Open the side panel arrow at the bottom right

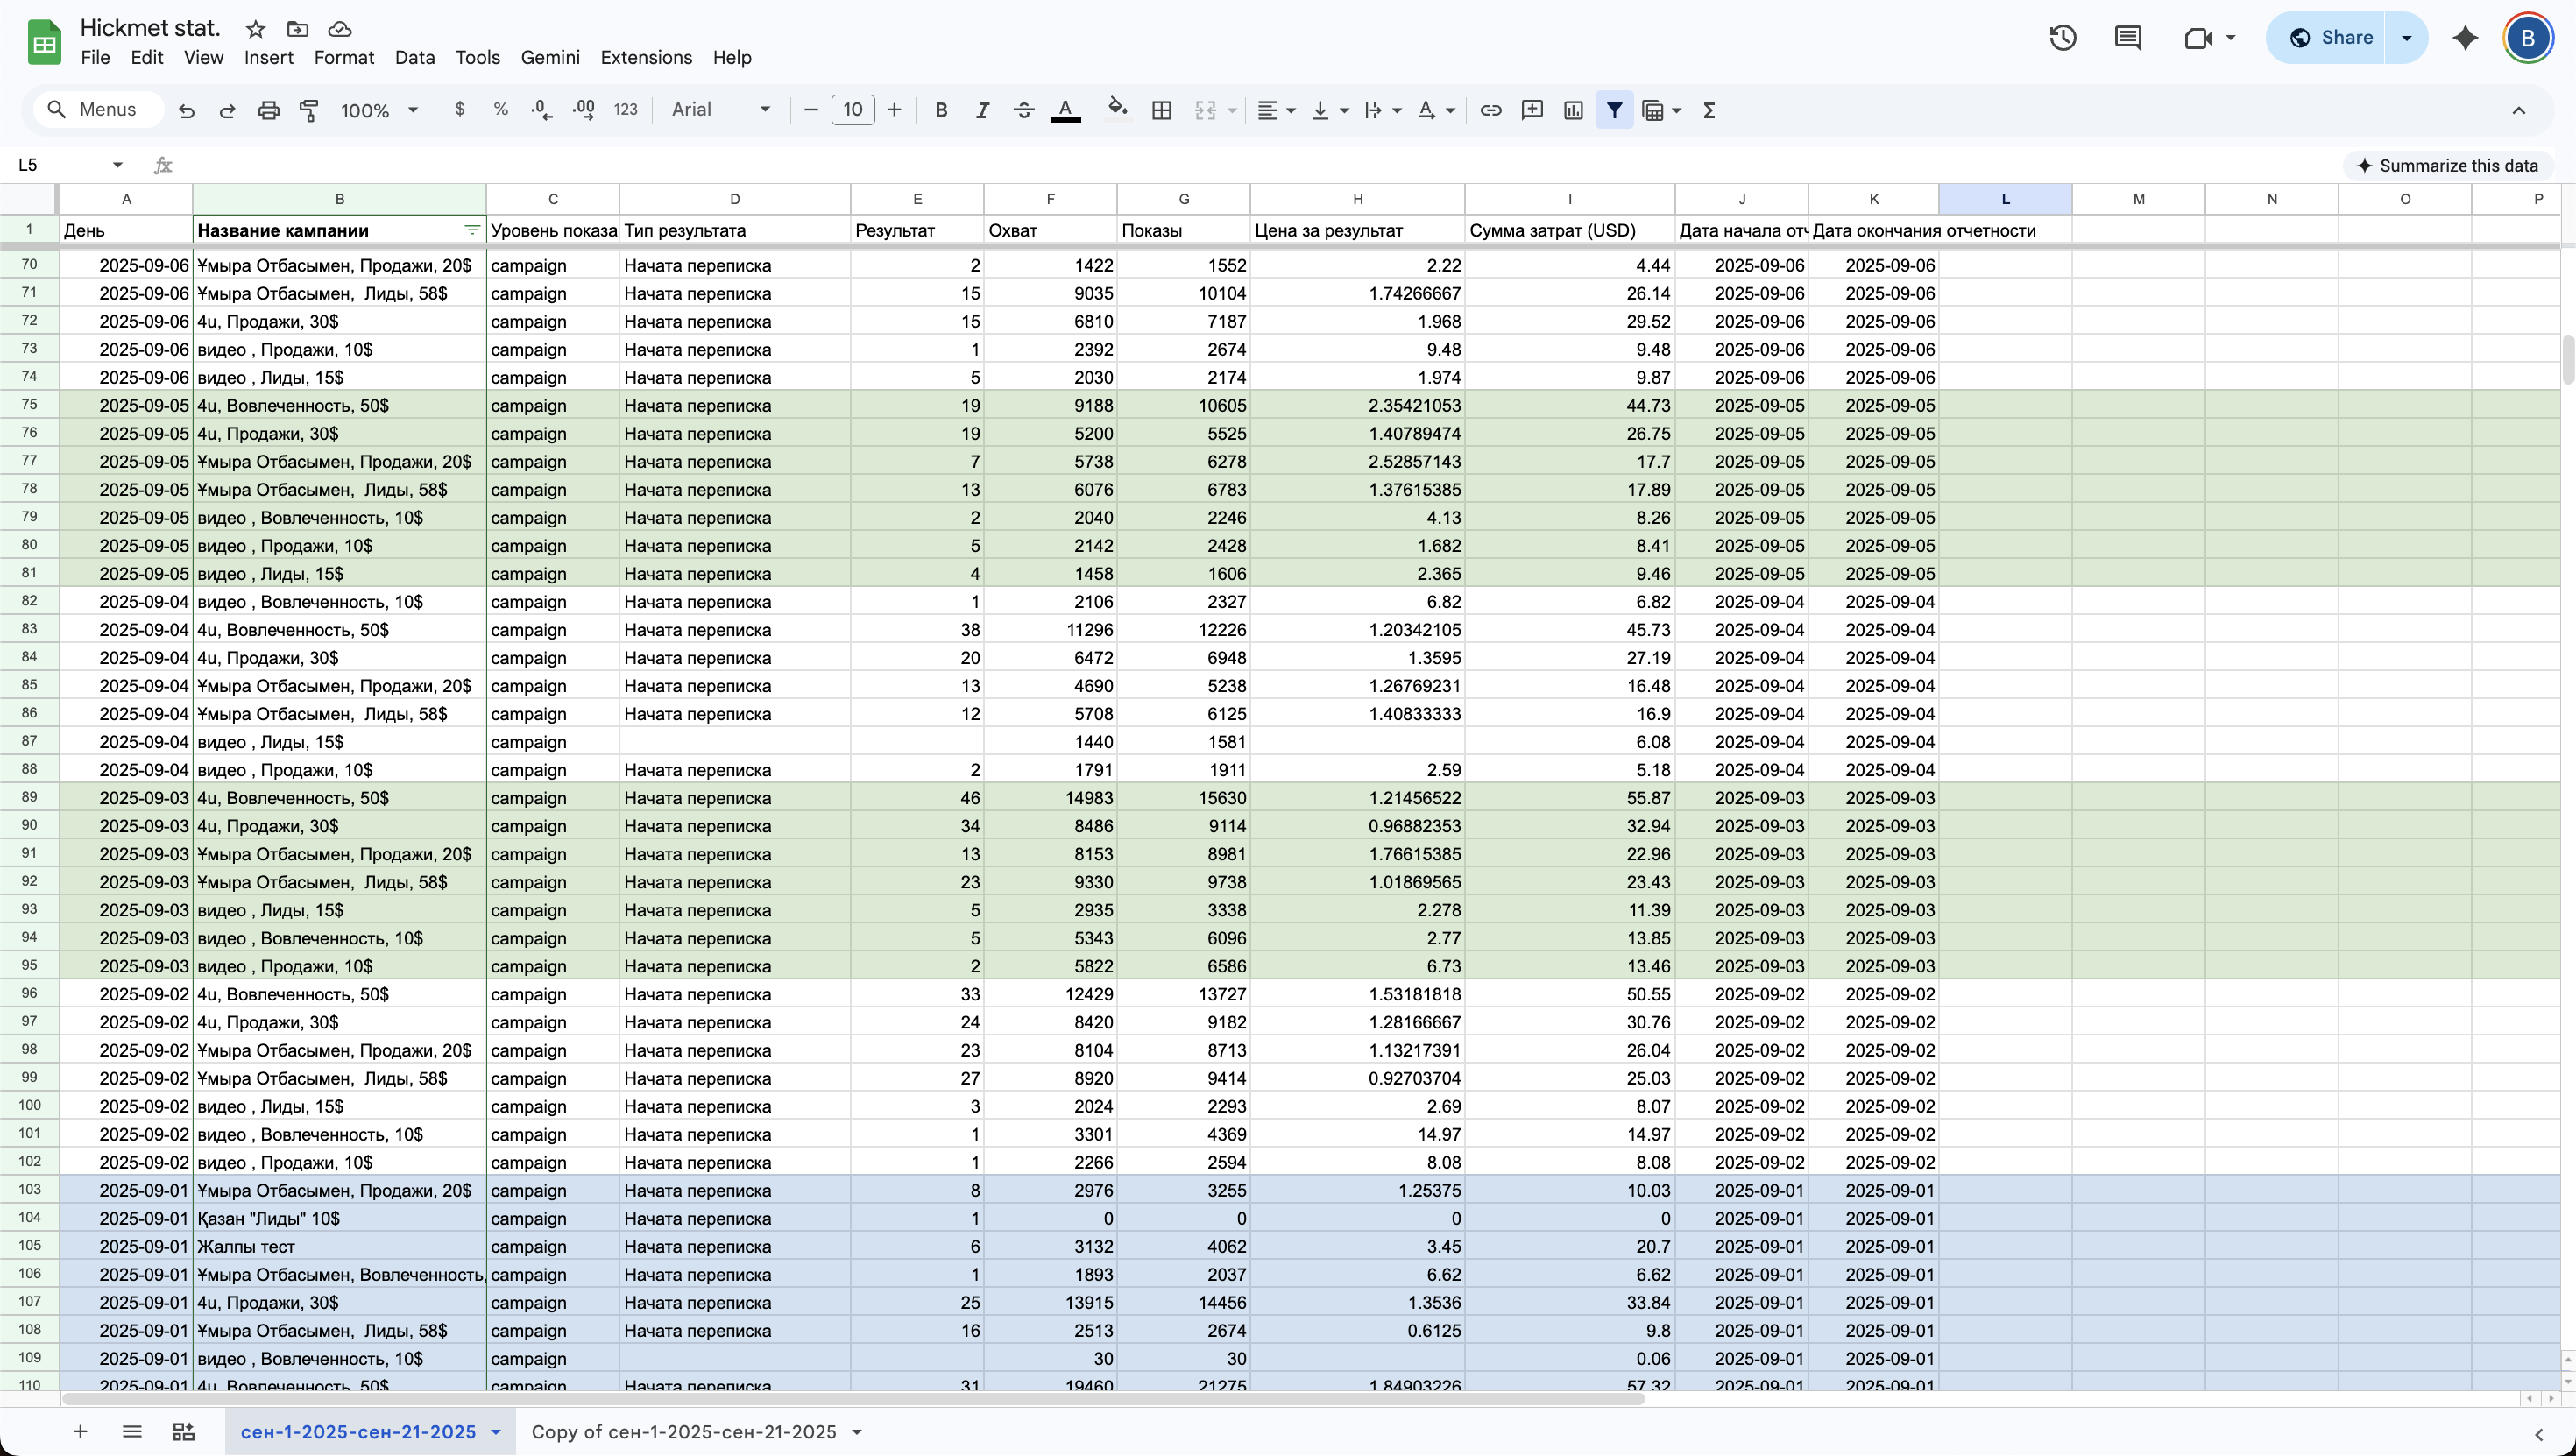[x=2539, y=1434]
